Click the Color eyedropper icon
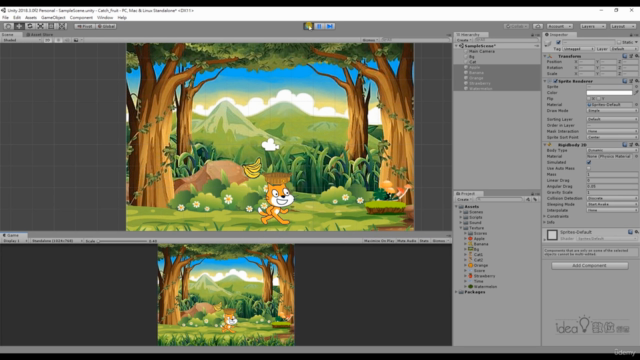Viewport: 640px width, 360px height. pos(636,93)
